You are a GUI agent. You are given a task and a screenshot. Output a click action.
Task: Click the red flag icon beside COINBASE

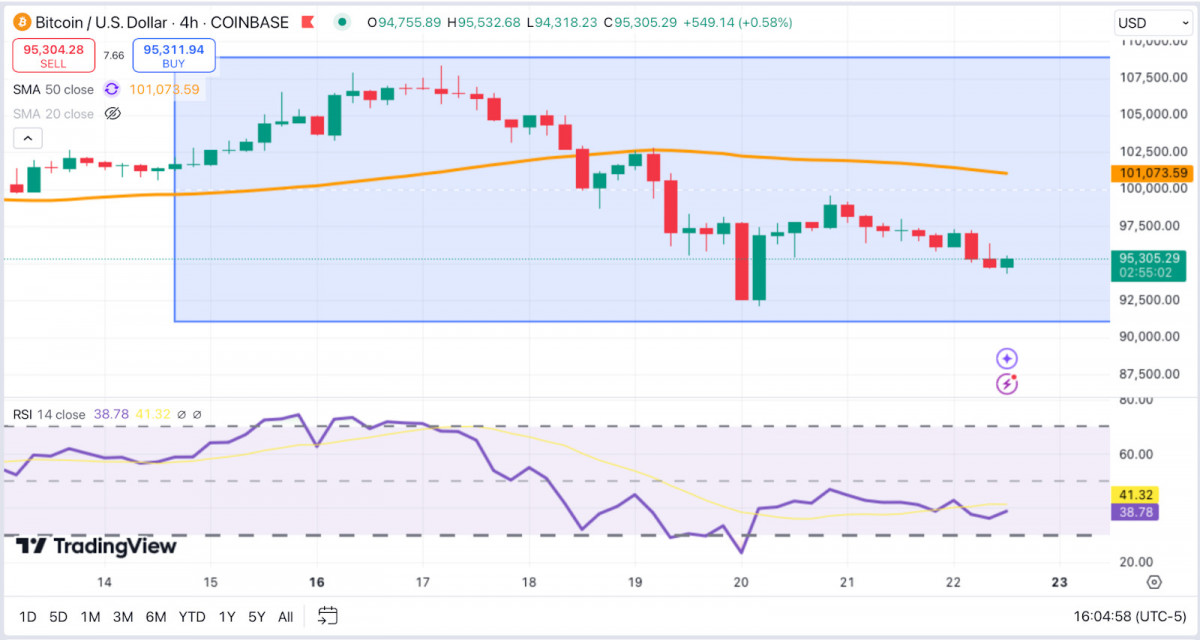(x=310, y=22)
